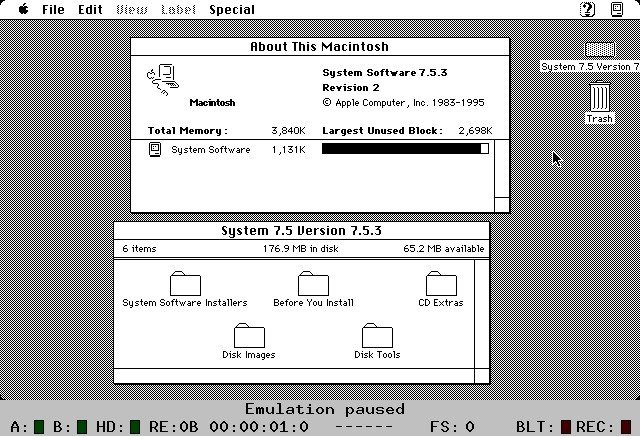This screenshot has width=640, height=436.
Task: Click the System Software row icon
Action: 155,149
